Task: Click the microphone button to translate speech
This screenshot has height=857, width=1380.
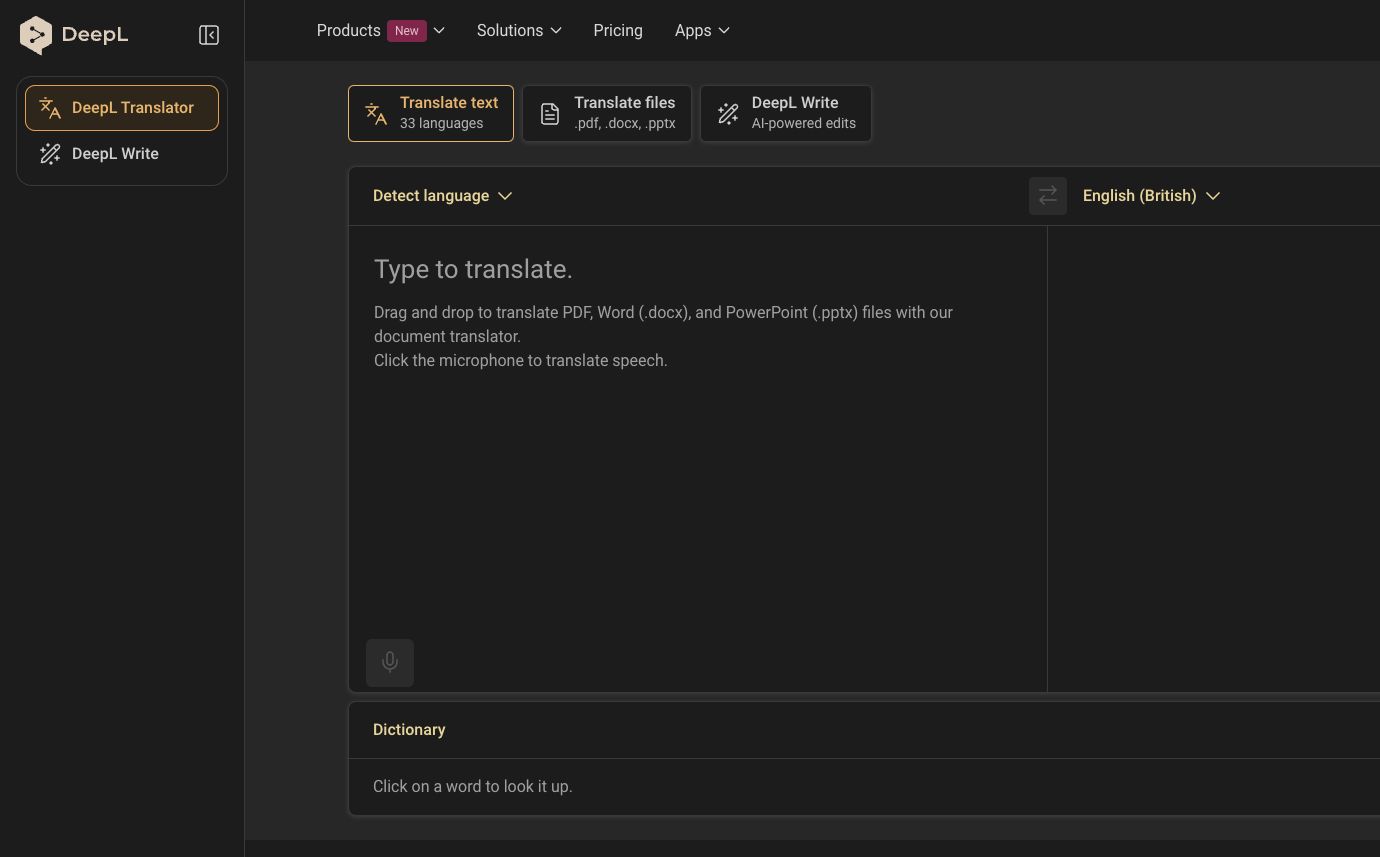Action: tap(390, 663)
